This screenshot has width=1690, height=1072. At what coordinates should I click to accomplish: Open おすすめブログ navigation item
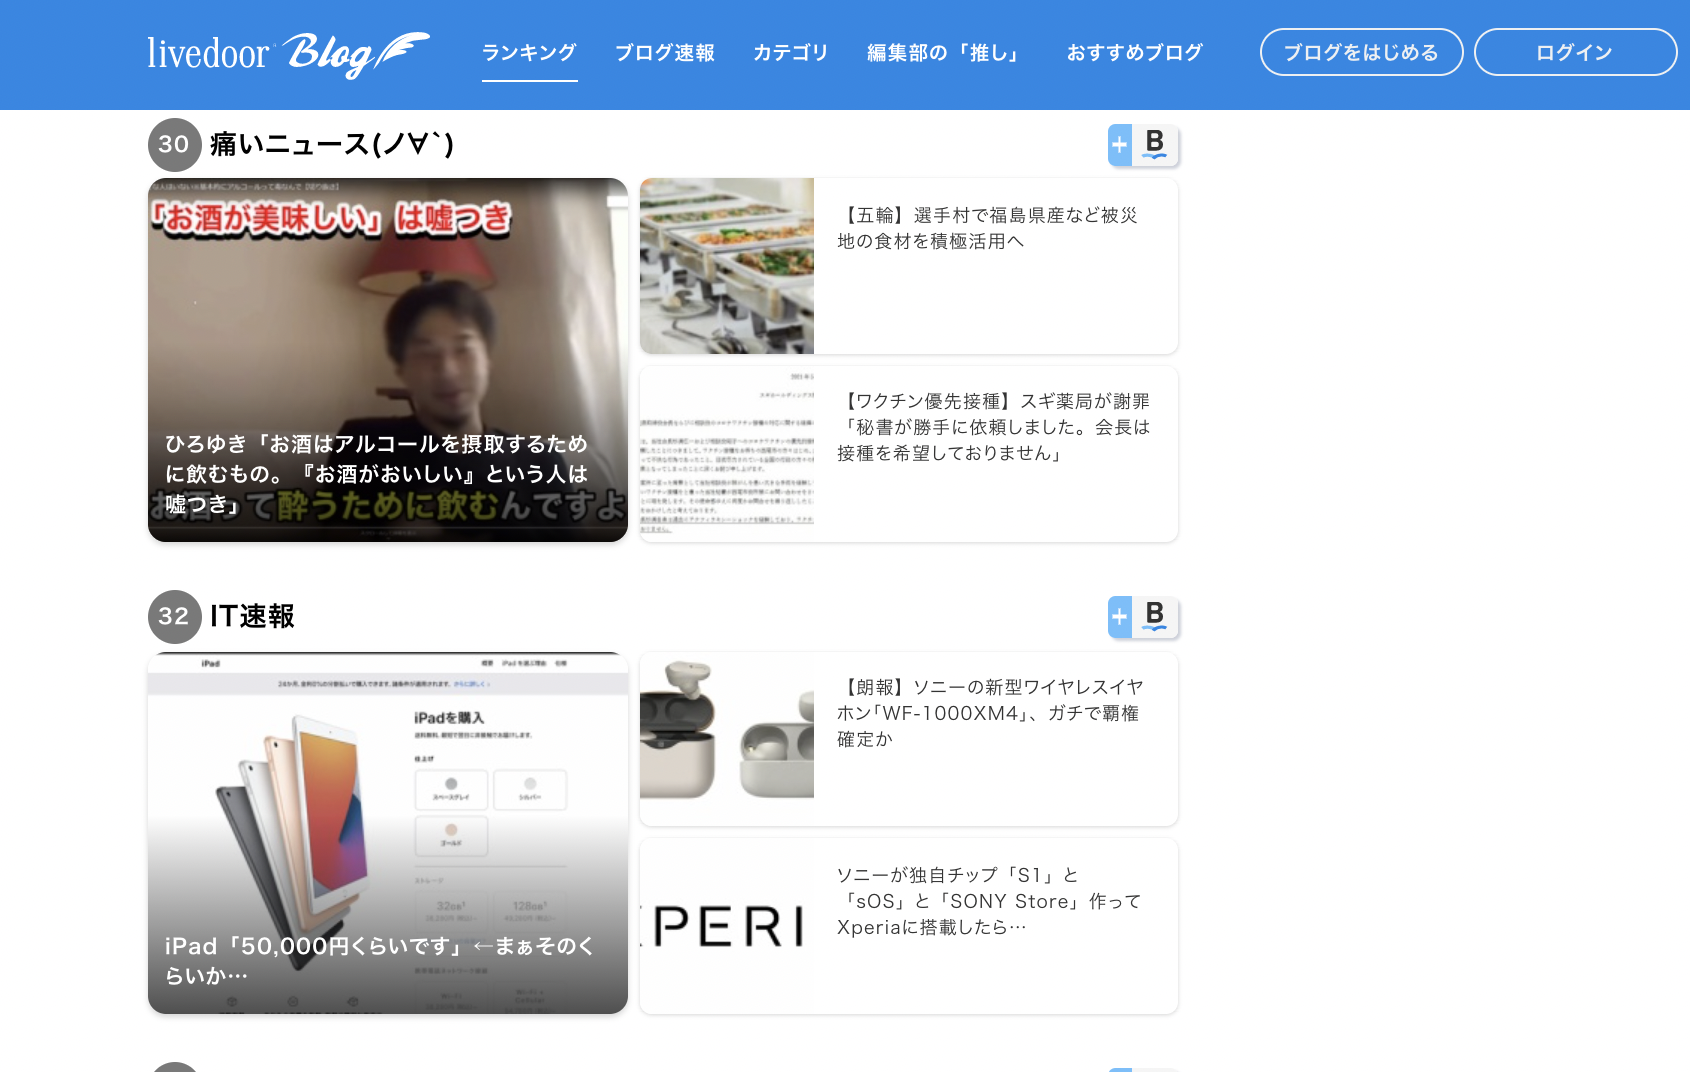click(x=1135, y=53)
